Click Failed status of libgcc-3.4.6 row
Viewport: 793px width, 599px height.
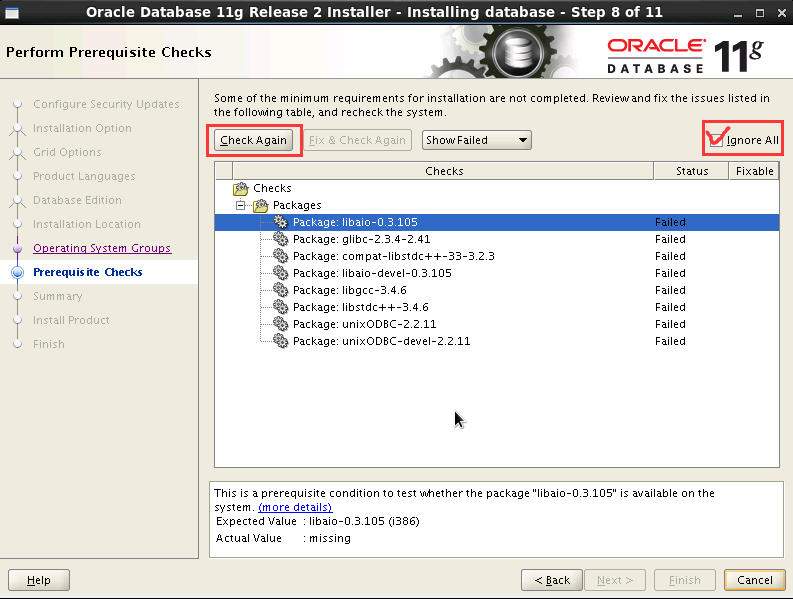coord(670,290)
